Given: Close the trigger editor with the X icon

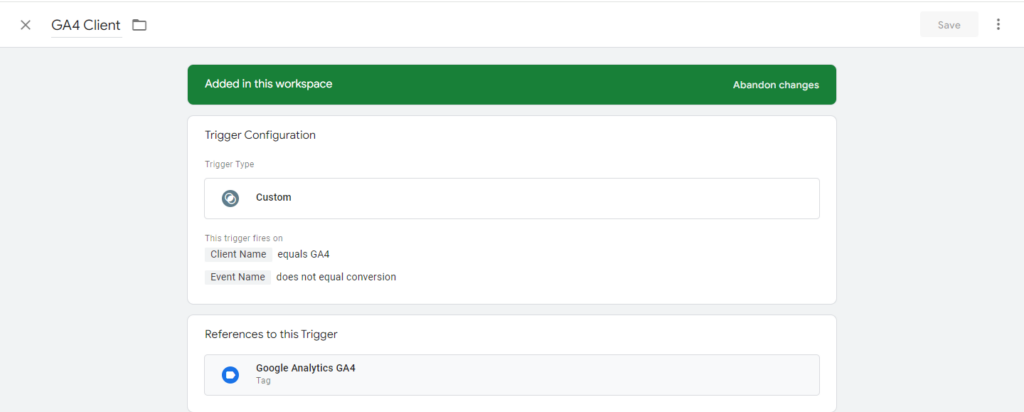Looking at the screenshot, I should click(x=26, y=25).
